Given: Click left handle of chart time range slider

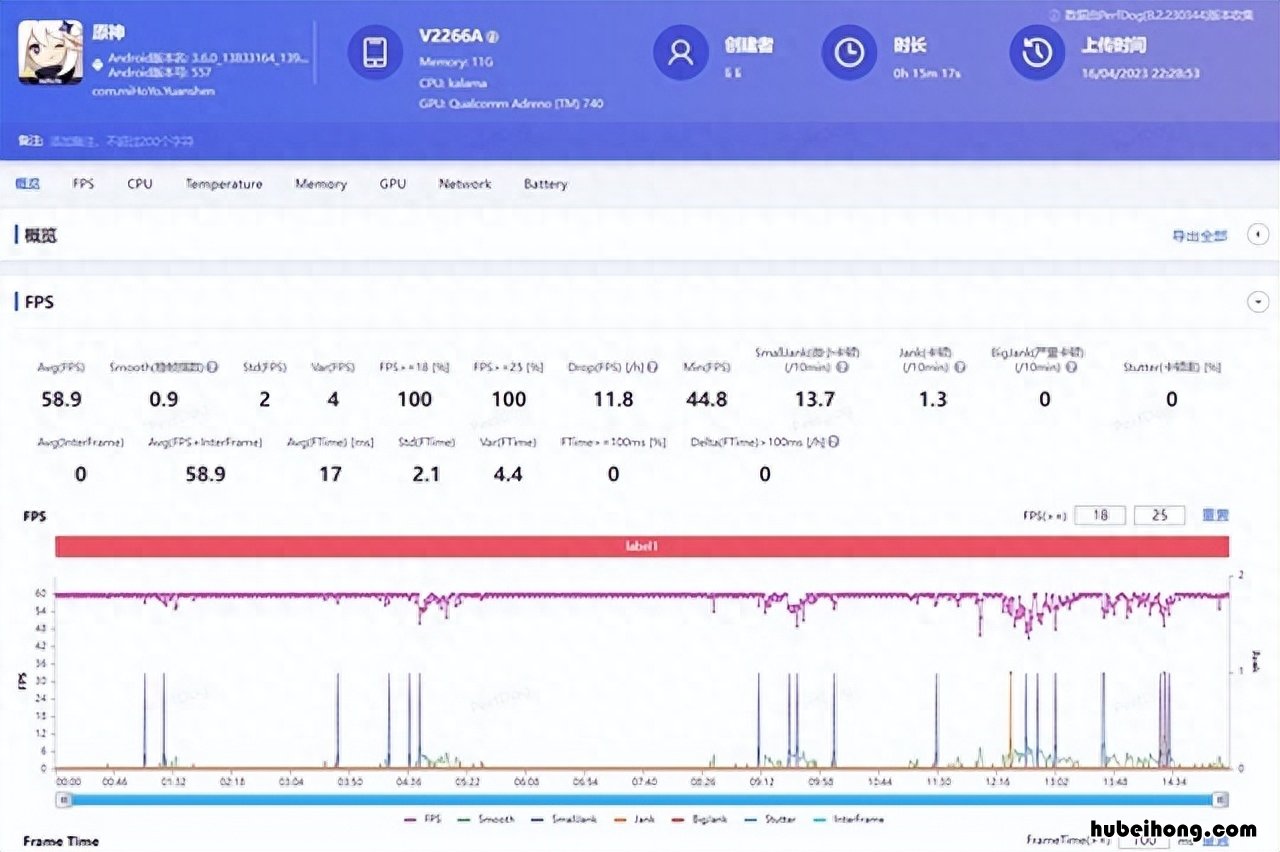Looking at the screenshot, I should [x=64, y=799].
